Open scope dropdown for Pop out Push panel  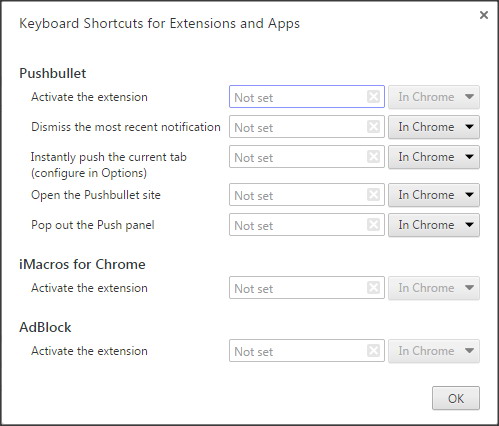[x=434, y=225]
